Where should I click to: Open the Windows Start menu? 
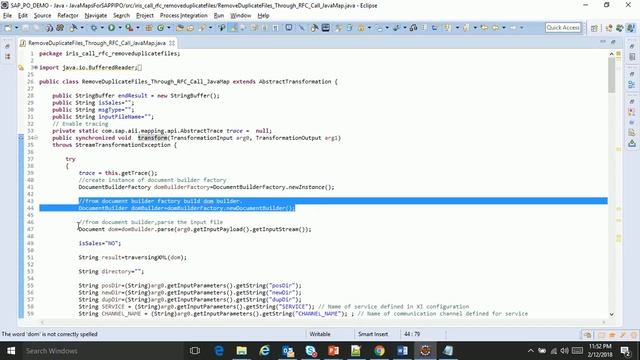coord(11,351)
